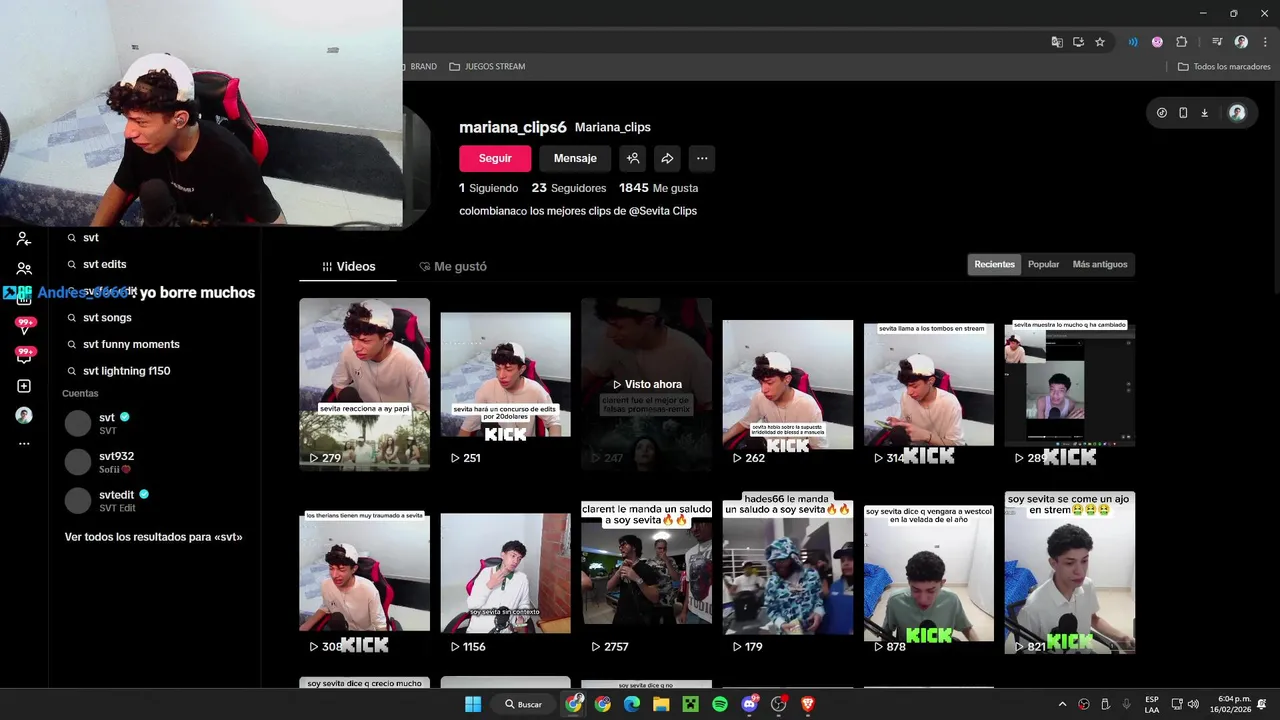Open Brave browser from the taskbar
1280x720 pixels.
(808, 704)
